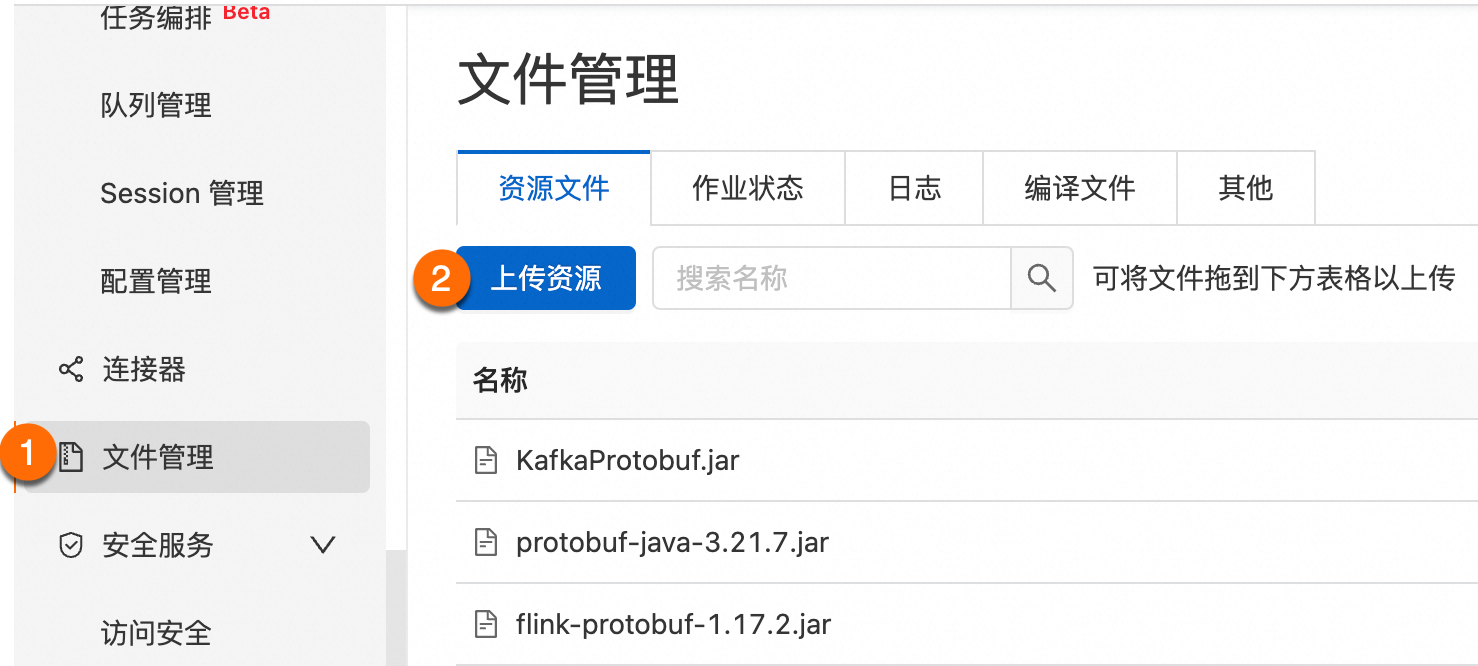1478x666 pixels.
Task: Open 队列管理 in the sidebar
Action: point(156,106)
